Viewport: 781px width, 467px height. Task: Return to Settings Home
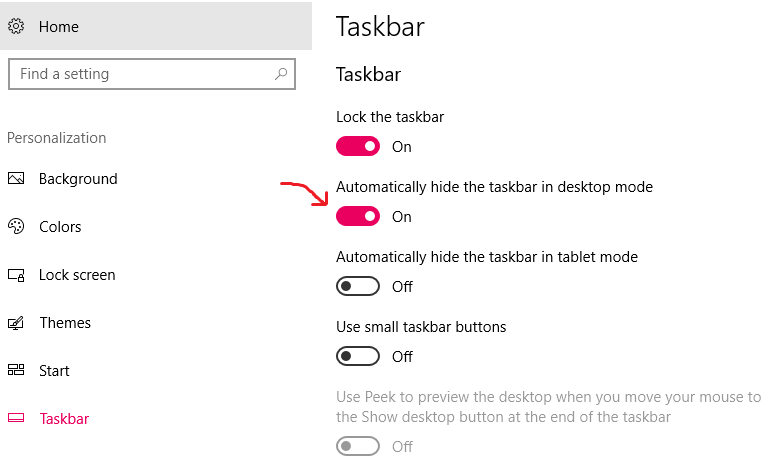pos(156,26)
